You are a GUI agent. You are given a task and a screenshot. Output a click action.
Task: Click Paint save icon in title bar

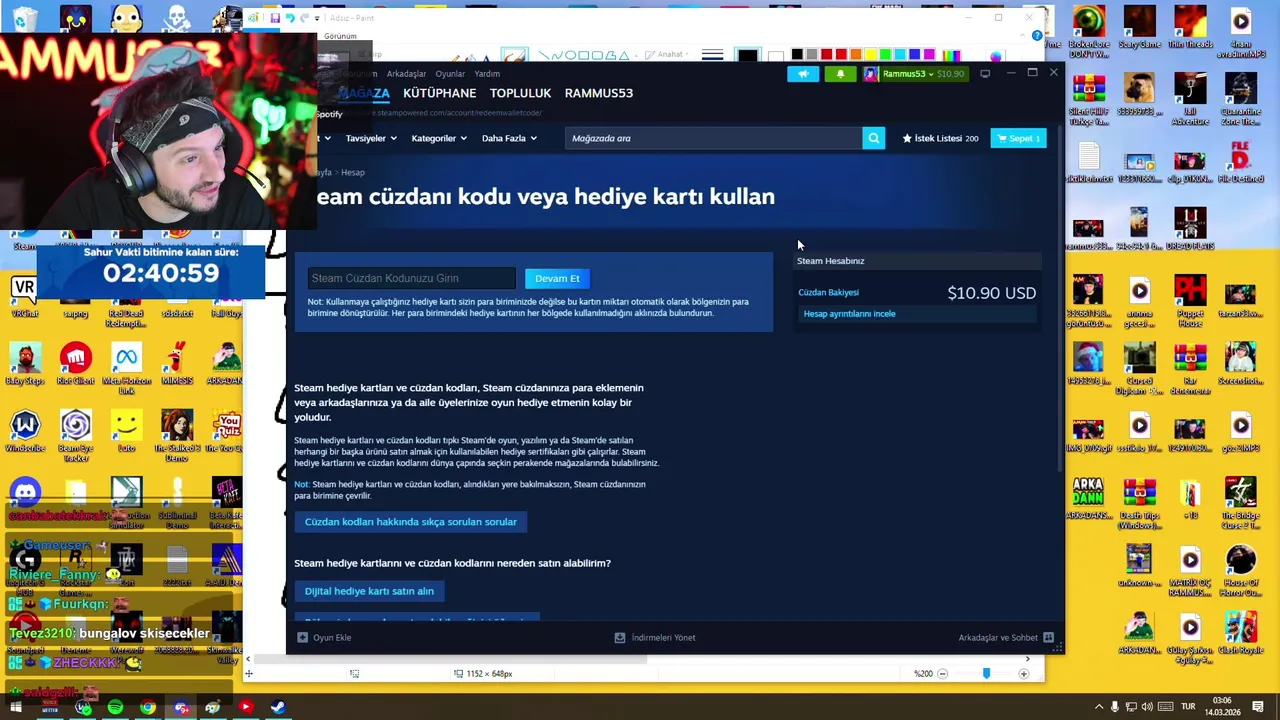tap(274, 18)
